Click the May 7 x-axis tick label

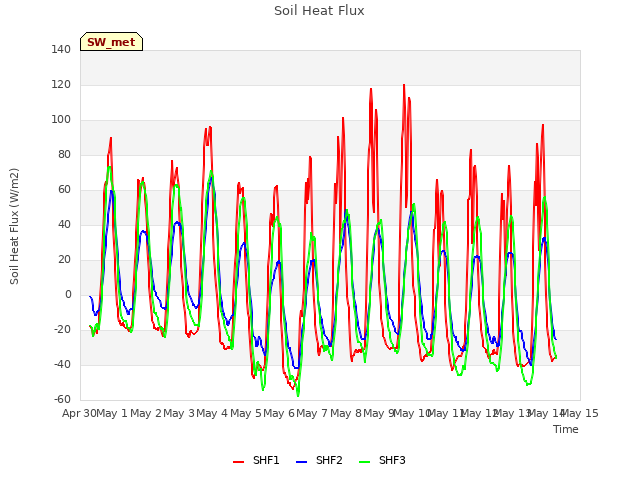312,413
